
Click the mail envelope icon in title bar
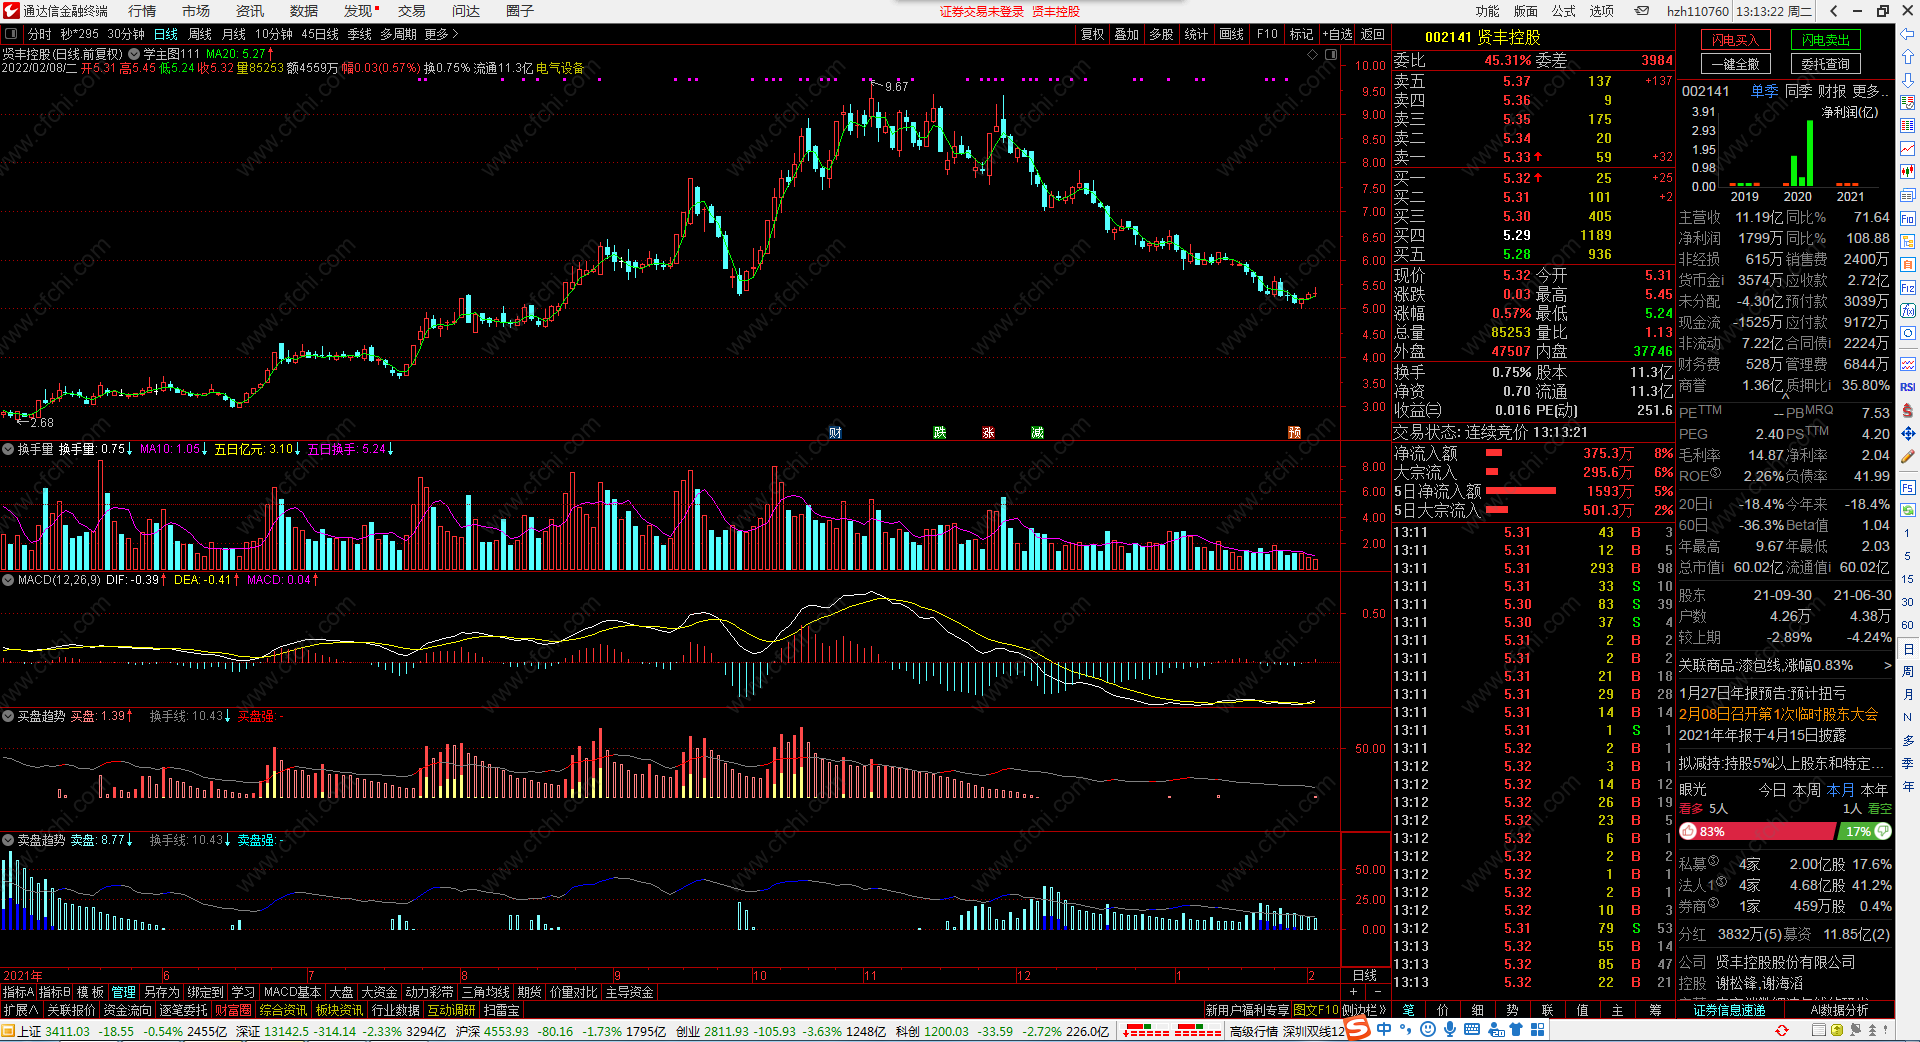(1642, 11)
